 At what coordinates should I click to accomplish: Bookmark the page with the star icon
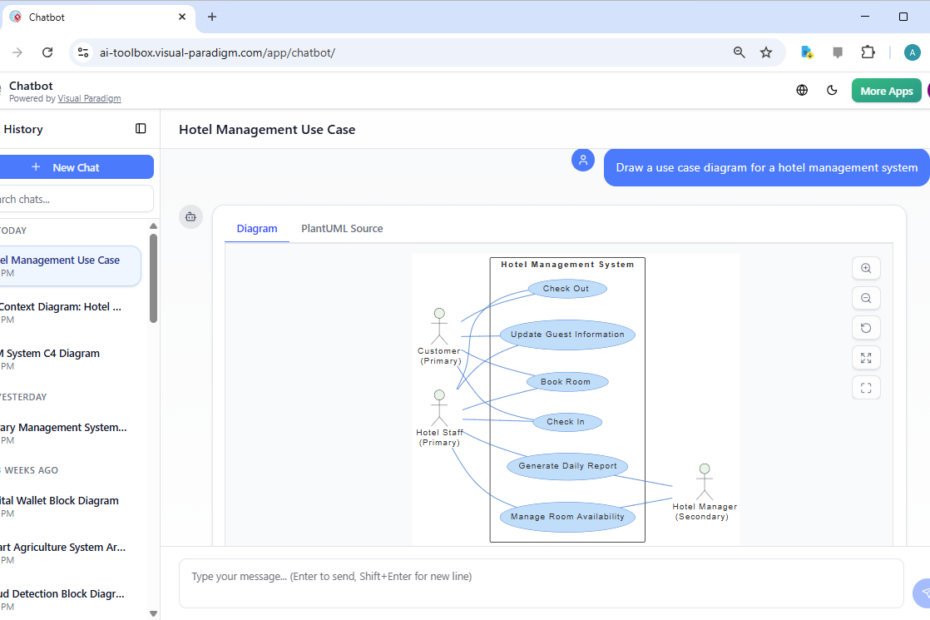pos(767,51)
